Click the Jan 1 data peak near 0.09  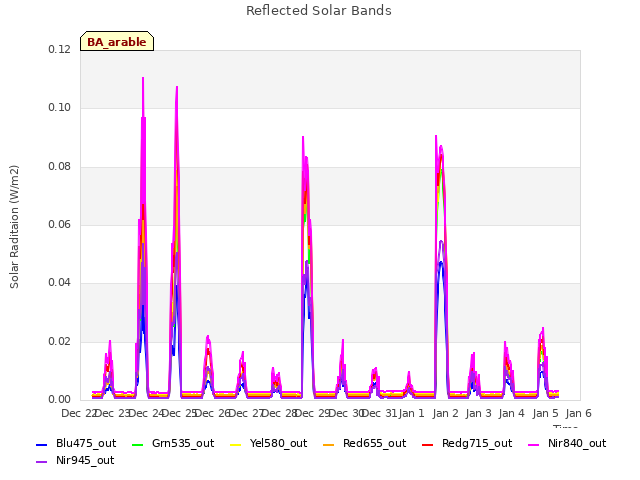pyautogui.click(x=436, y=137)
